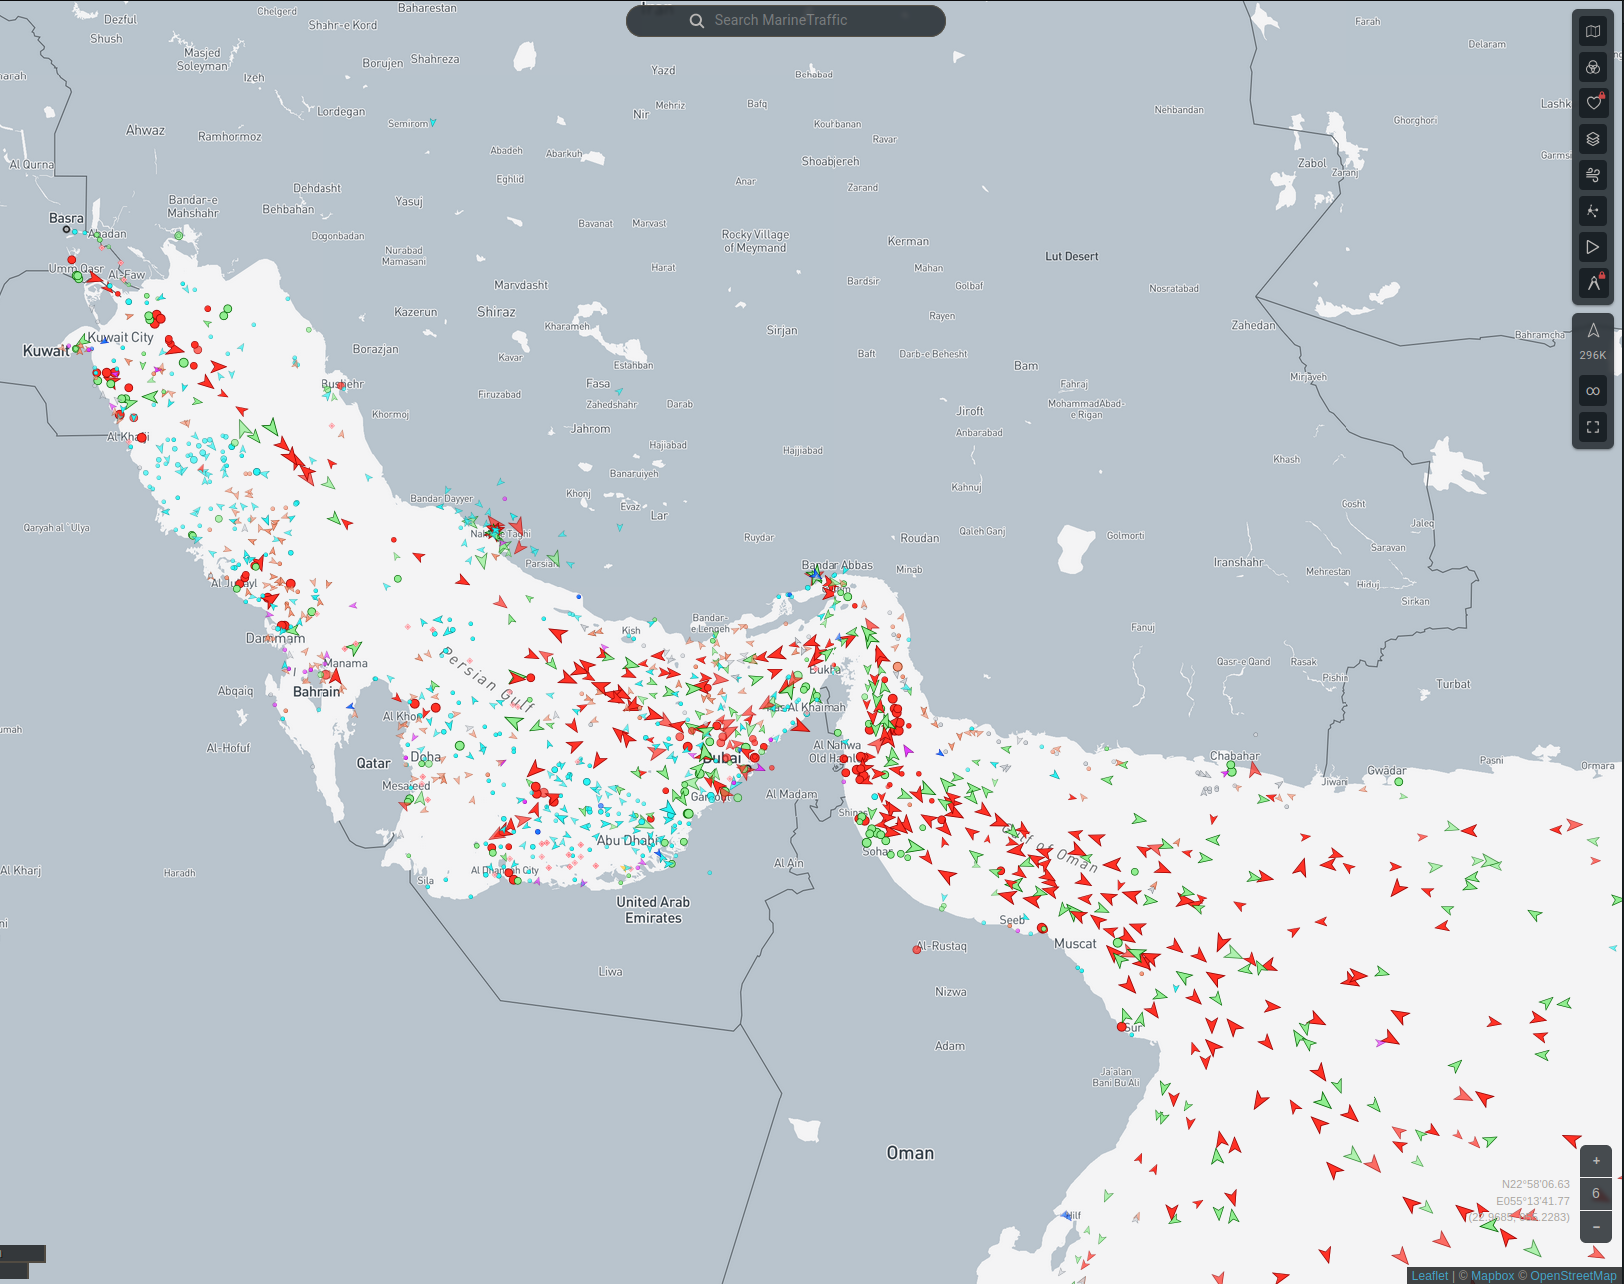1624x1284 pixels.
Task: Click the Gulf of Oman label
Action: (x=1050, y=848)
